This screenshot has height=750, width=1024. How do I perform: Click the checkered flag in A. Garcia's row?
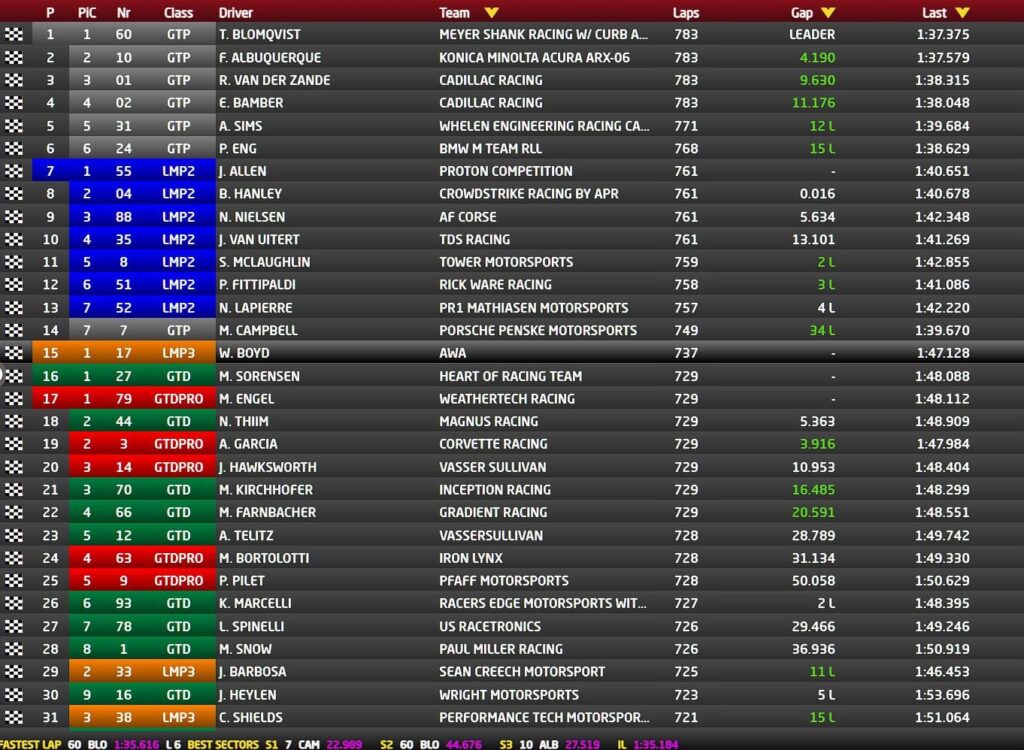[x=14, y=444]
